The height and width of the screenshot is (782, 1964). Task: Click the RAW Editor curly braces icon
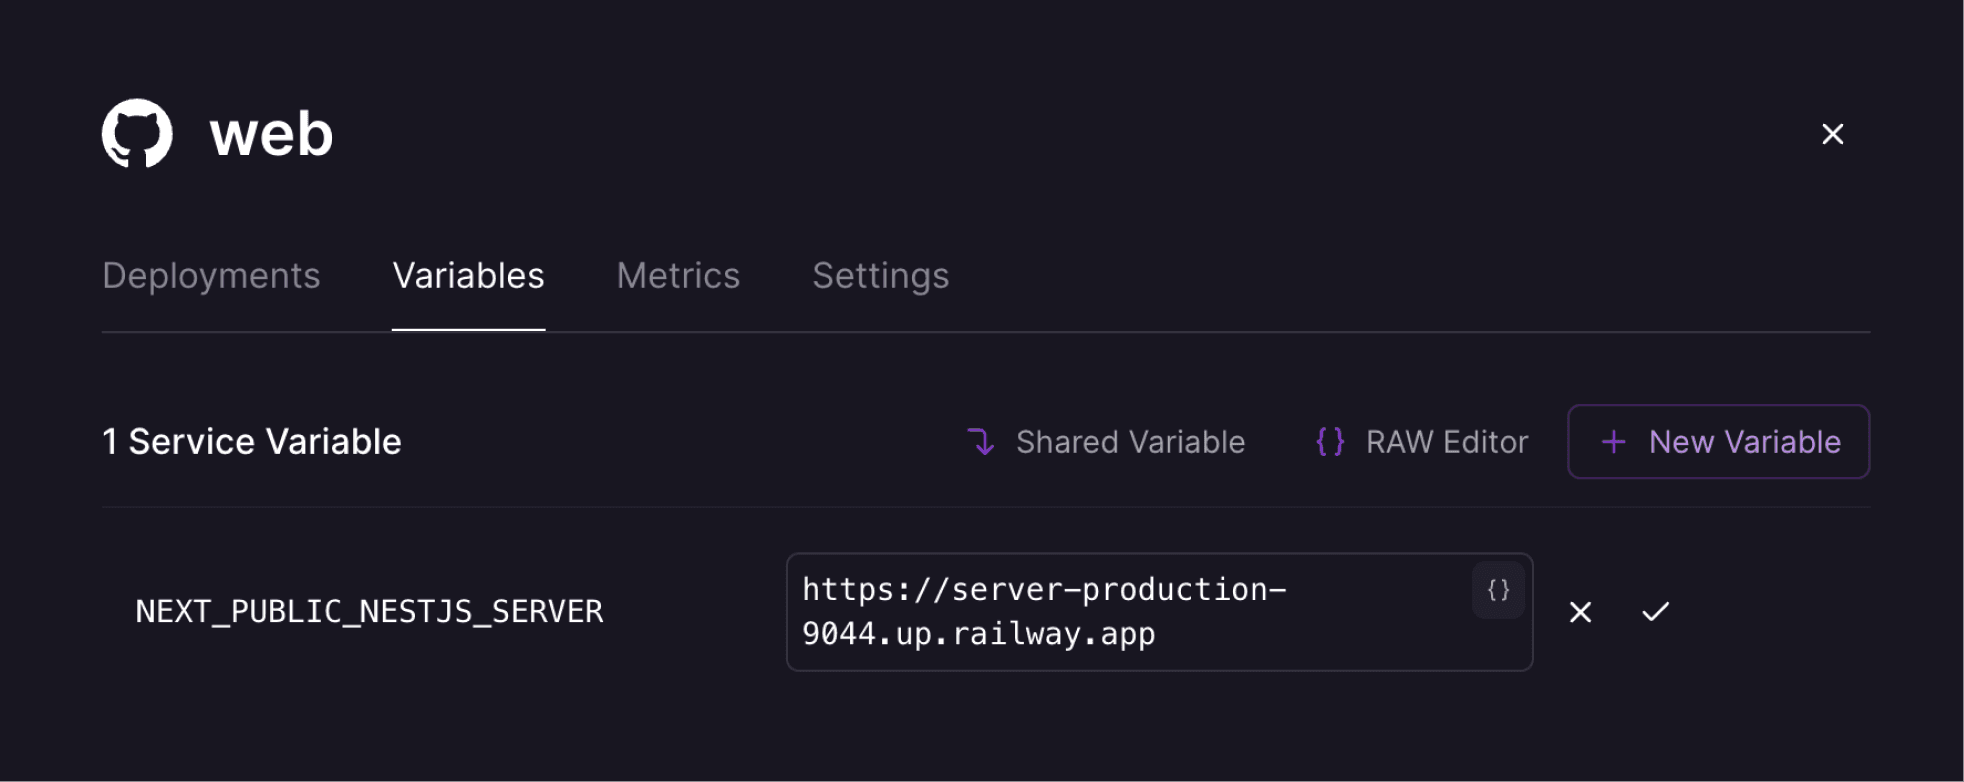1330,442
